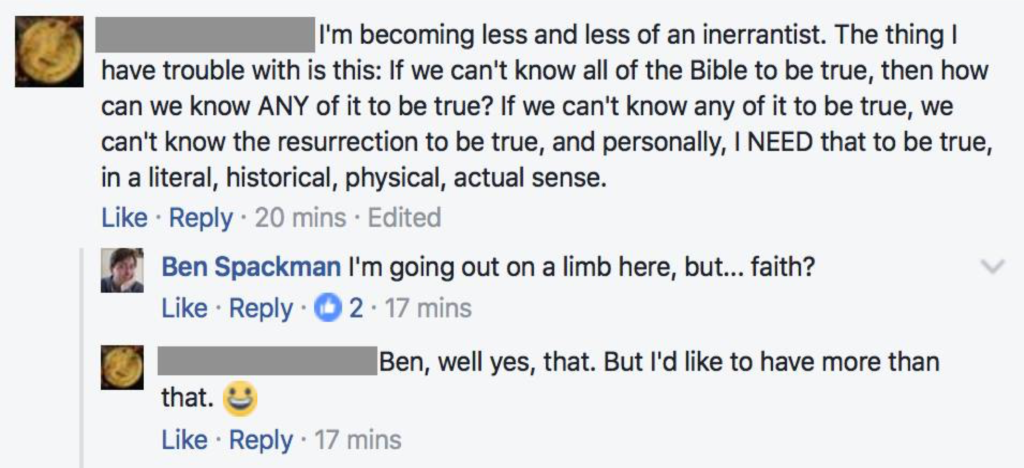The height and width of the screenshot is (468, 1024).
Task: Click the top commenter's coin profile picture
Action: coord(48,52)
